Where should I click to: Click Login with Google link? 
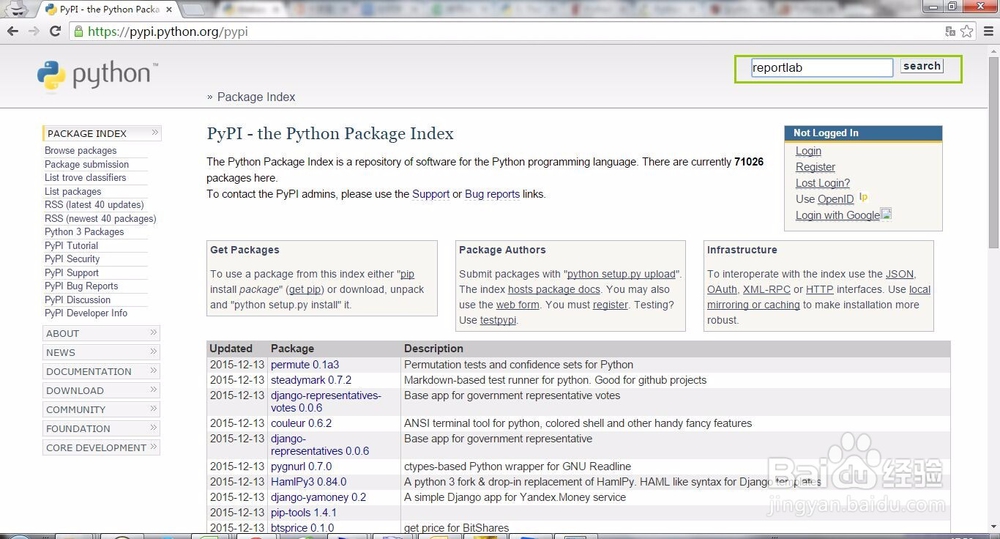(x=837, y=216)
